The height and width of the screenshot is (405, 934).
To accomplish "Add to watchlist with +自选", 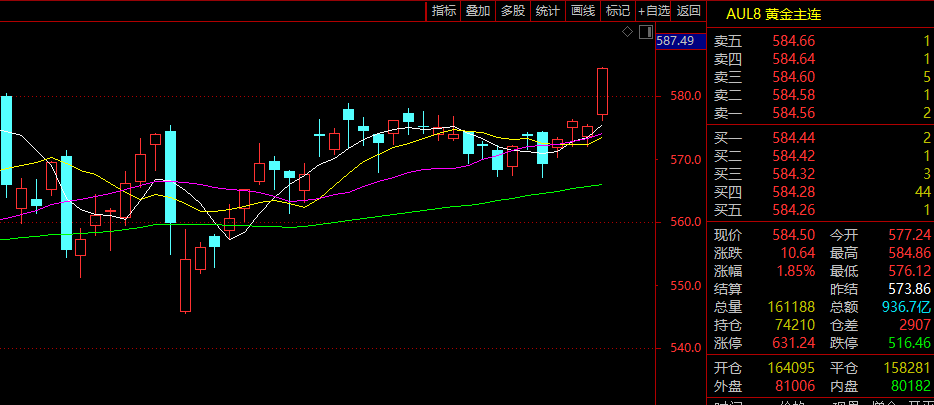I will coord(653,10).
